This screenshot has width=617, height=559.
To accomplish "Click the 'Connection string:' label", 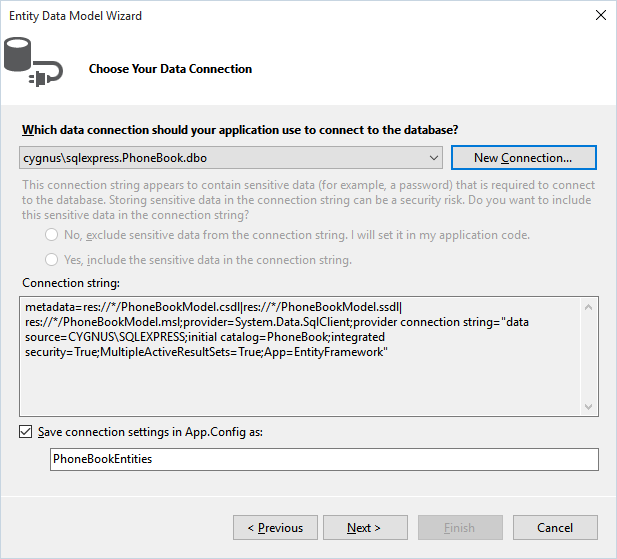I will click(71, 283).
